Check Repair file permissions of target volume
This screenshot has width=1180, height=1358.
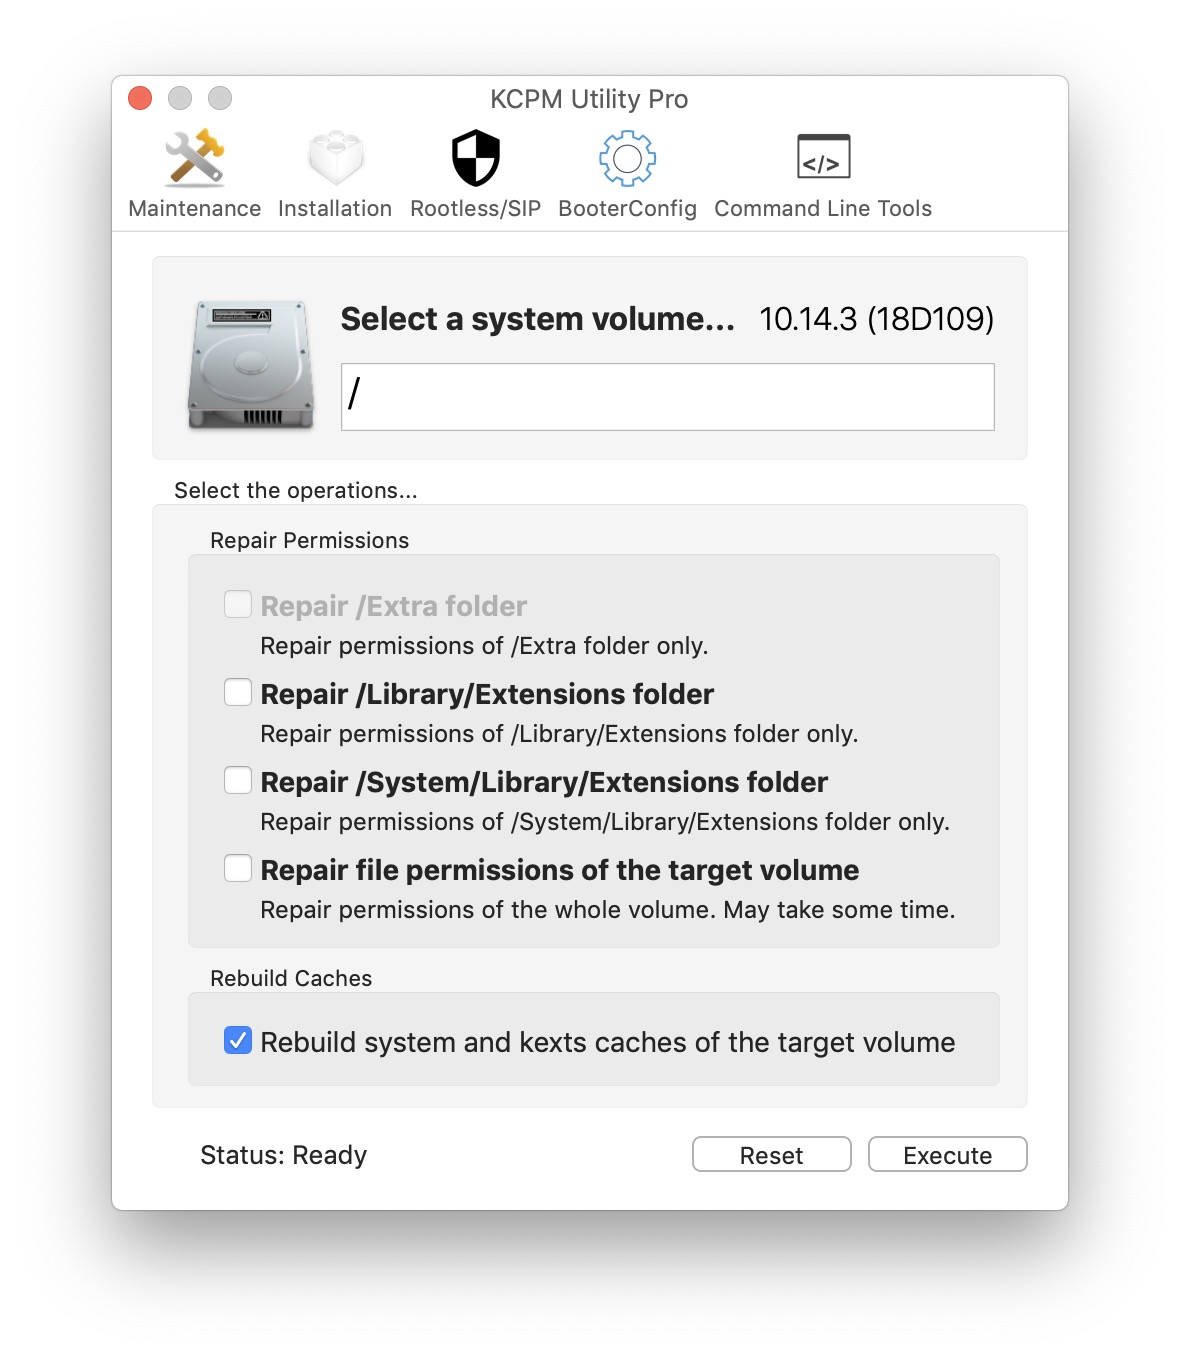[238, 868]
